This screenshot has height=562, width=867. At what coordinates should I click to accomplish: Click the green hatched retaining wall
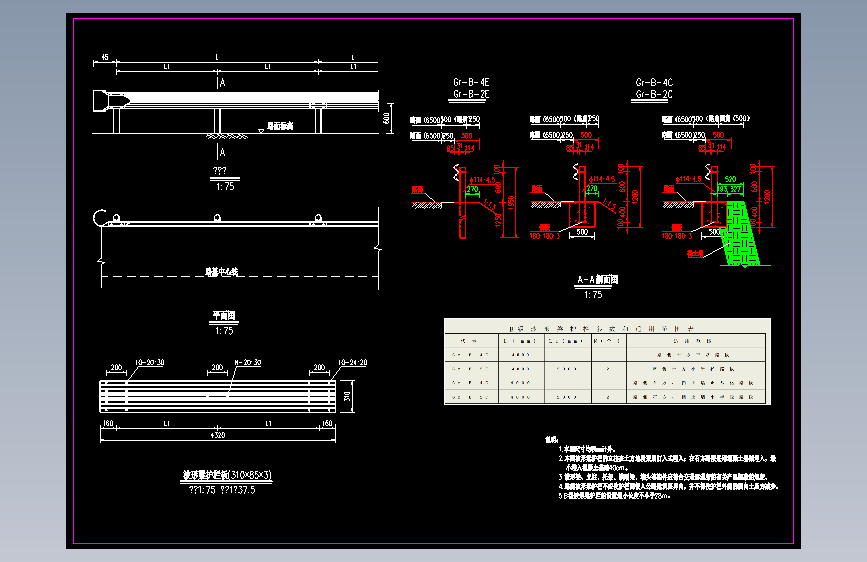coord(741,233)
